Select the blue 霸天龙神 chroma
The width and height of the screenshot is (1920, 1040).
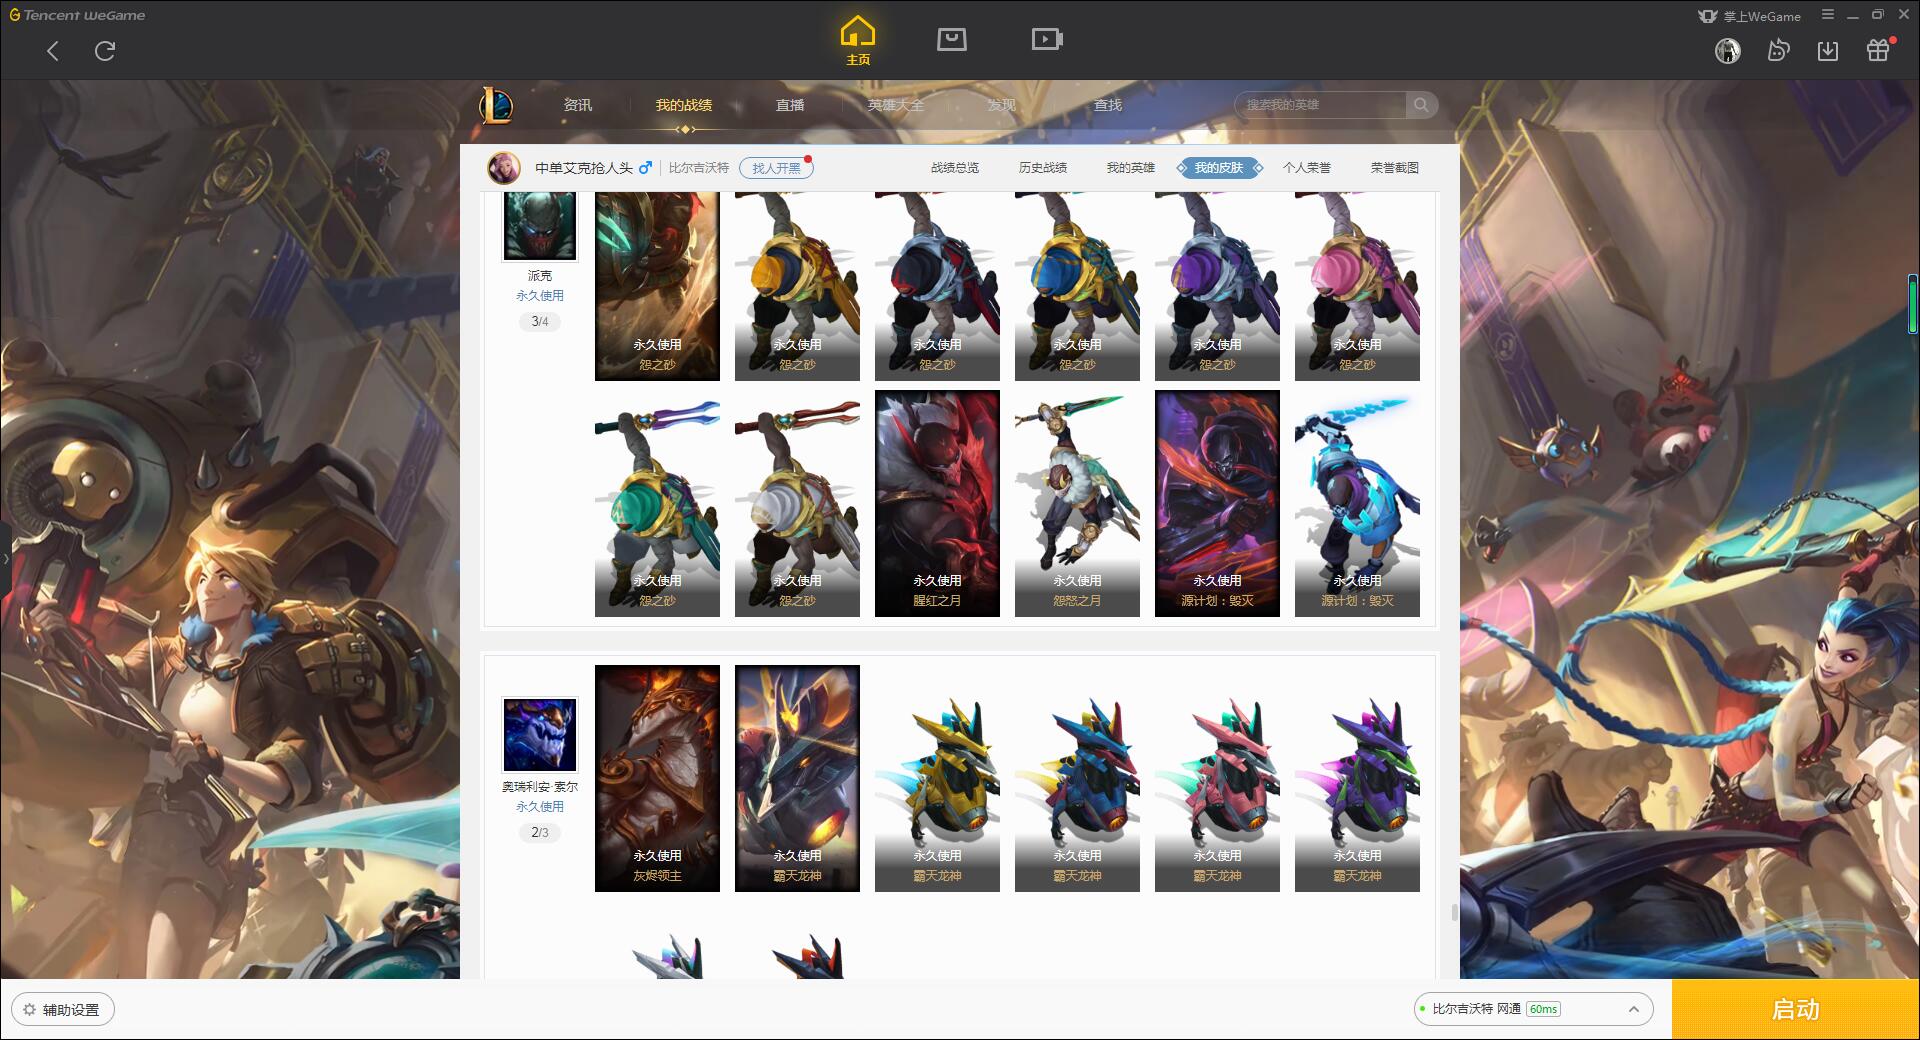(x=1077, y=778)
